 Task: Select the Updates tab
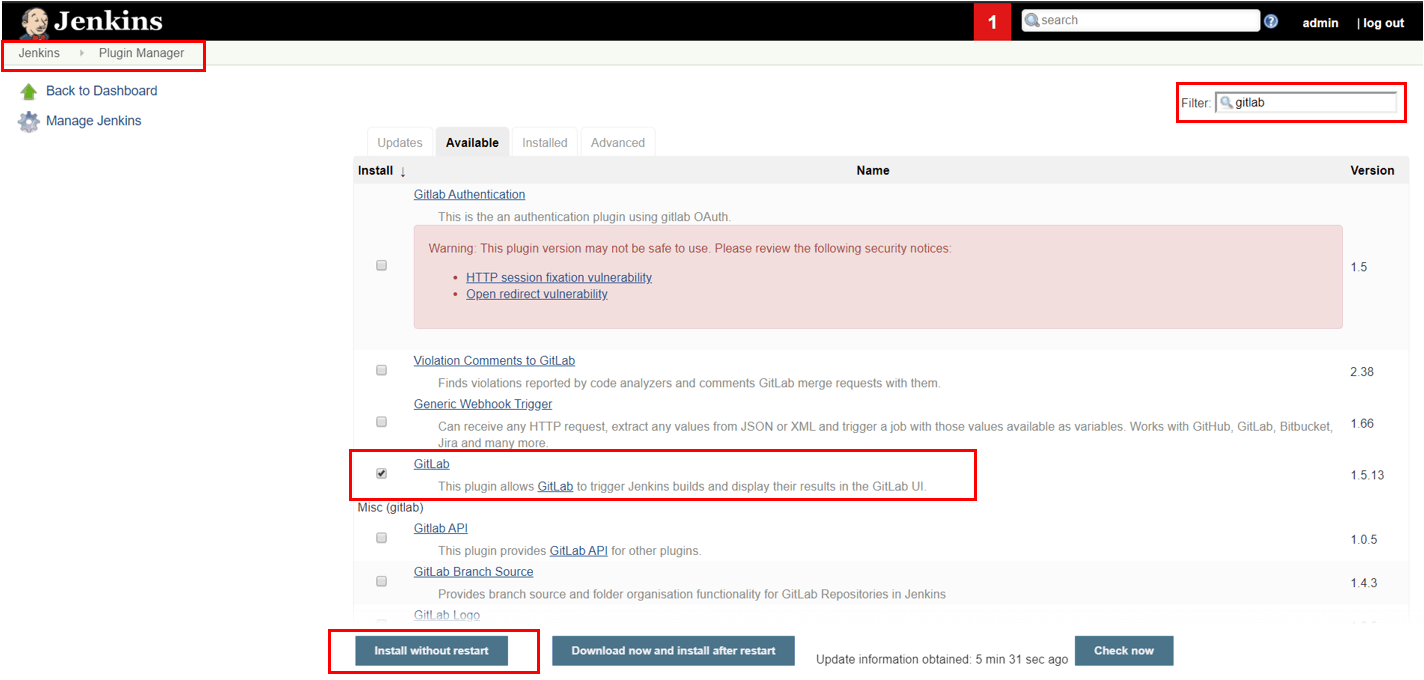(x=399, y=142)
